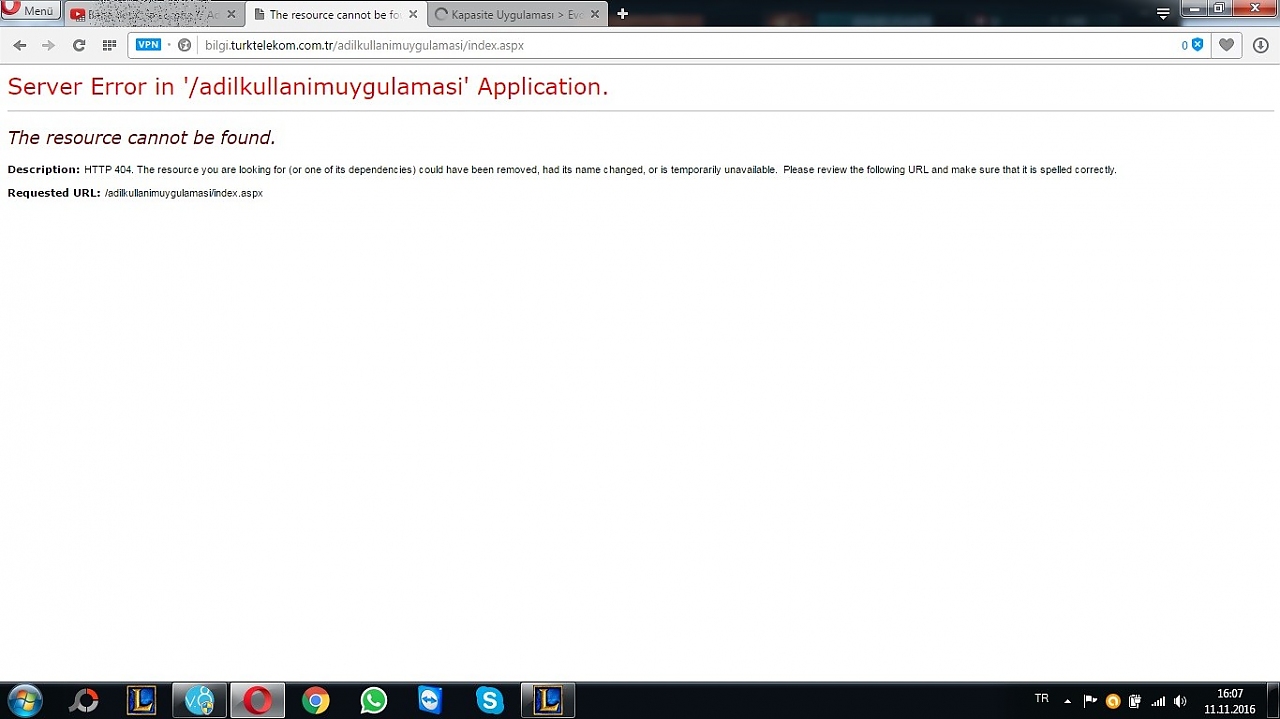Open the blue shield app in taskbar
Screen dimensions: 1280x719
click(x=200, y=701)
